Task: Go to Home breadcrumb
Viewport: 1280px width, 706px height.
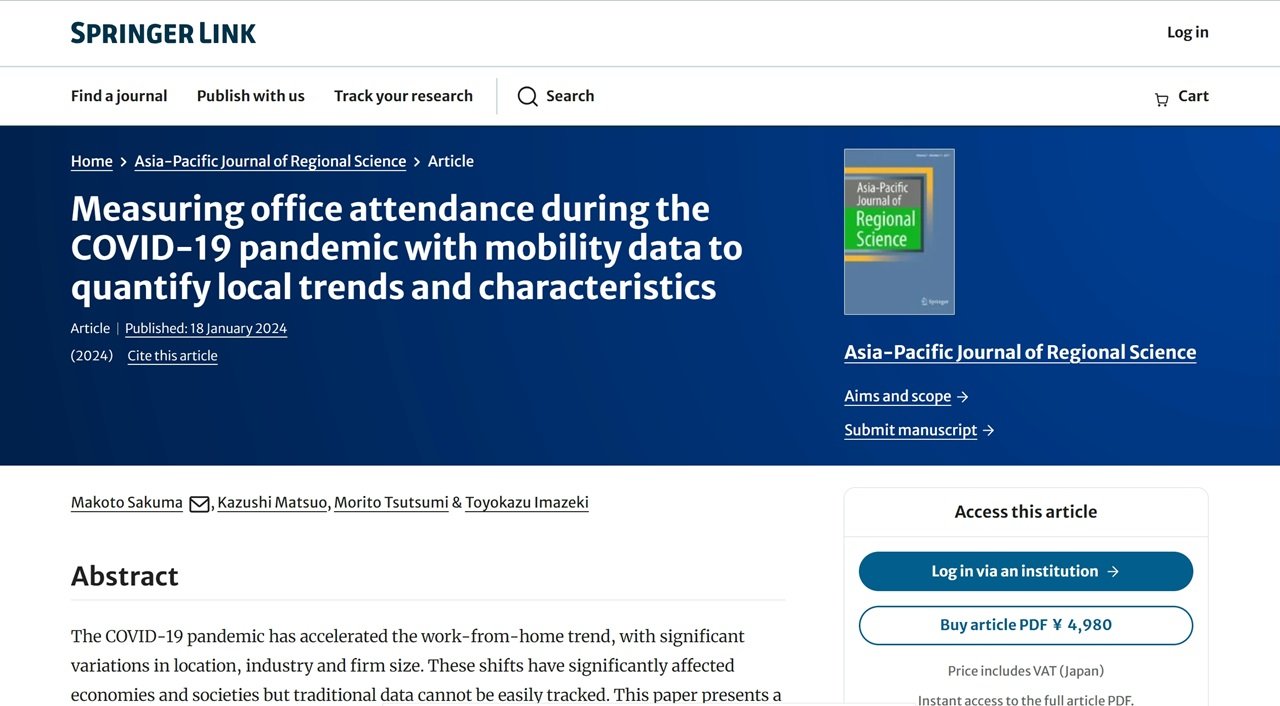Action: click(91, 161)
